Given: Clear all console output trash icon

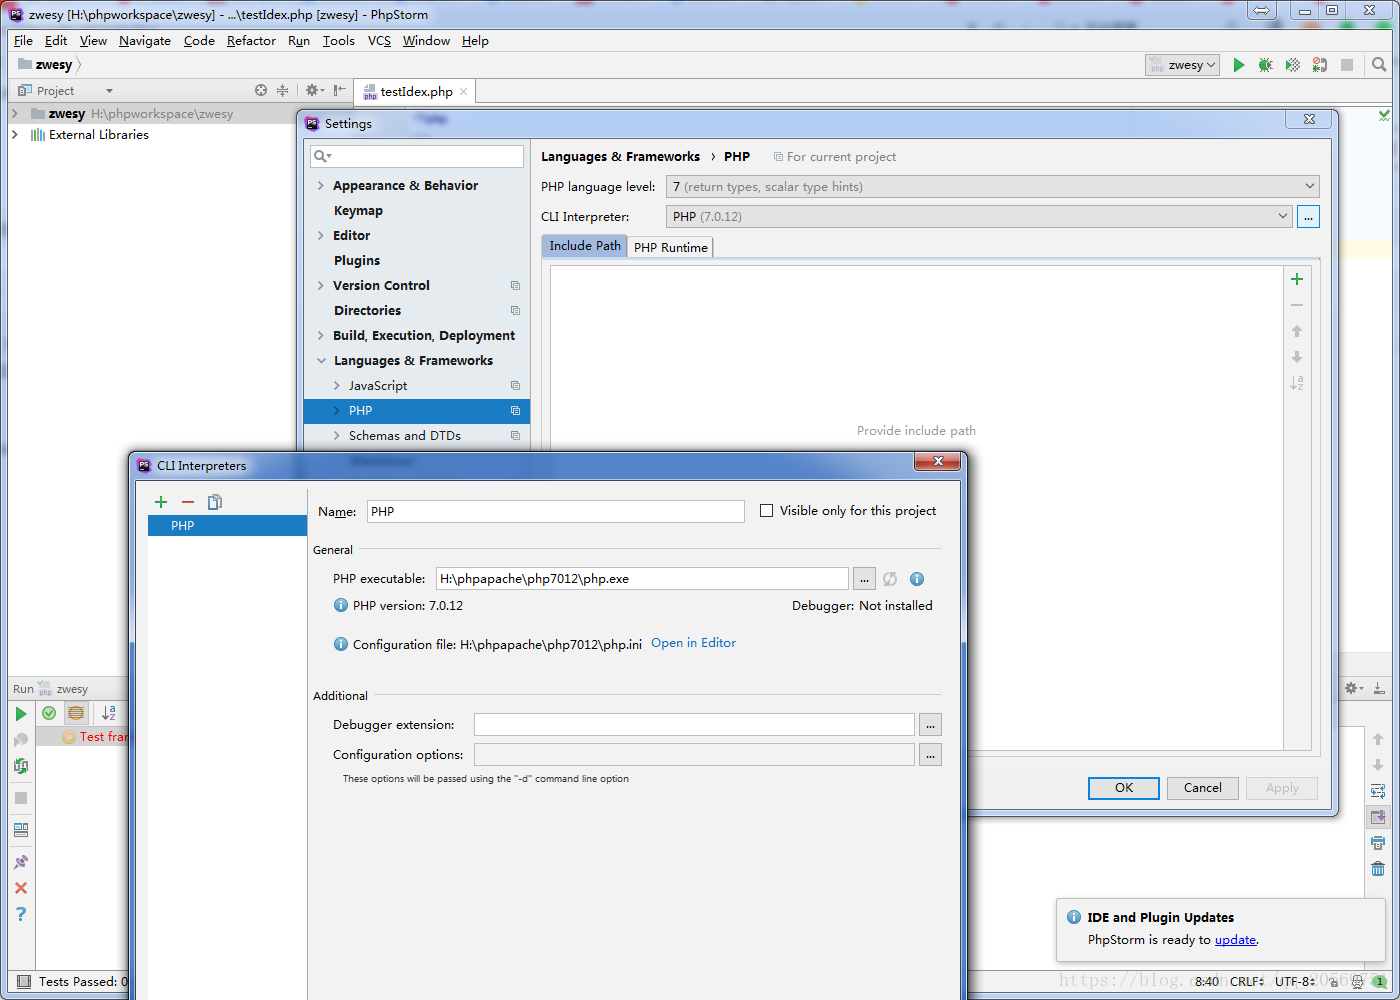Looking at the screenshot, I should 1378,869.
